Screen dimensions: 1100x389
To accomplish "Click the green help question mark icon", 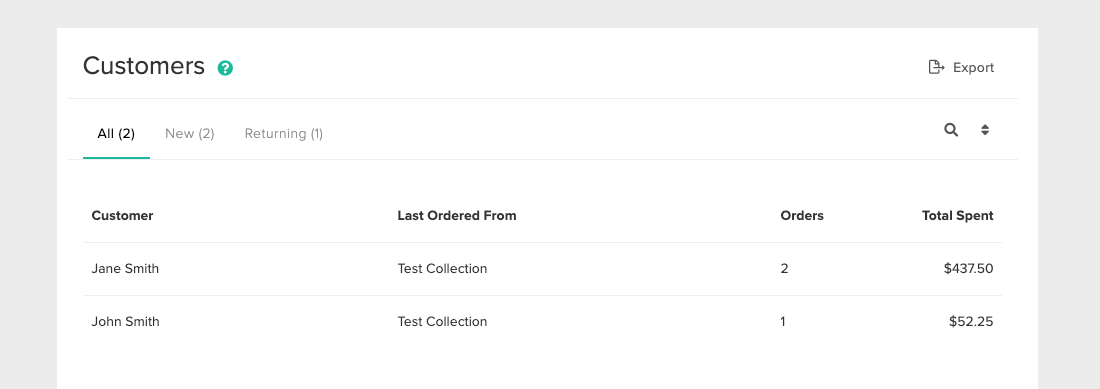I will point(225,68).
